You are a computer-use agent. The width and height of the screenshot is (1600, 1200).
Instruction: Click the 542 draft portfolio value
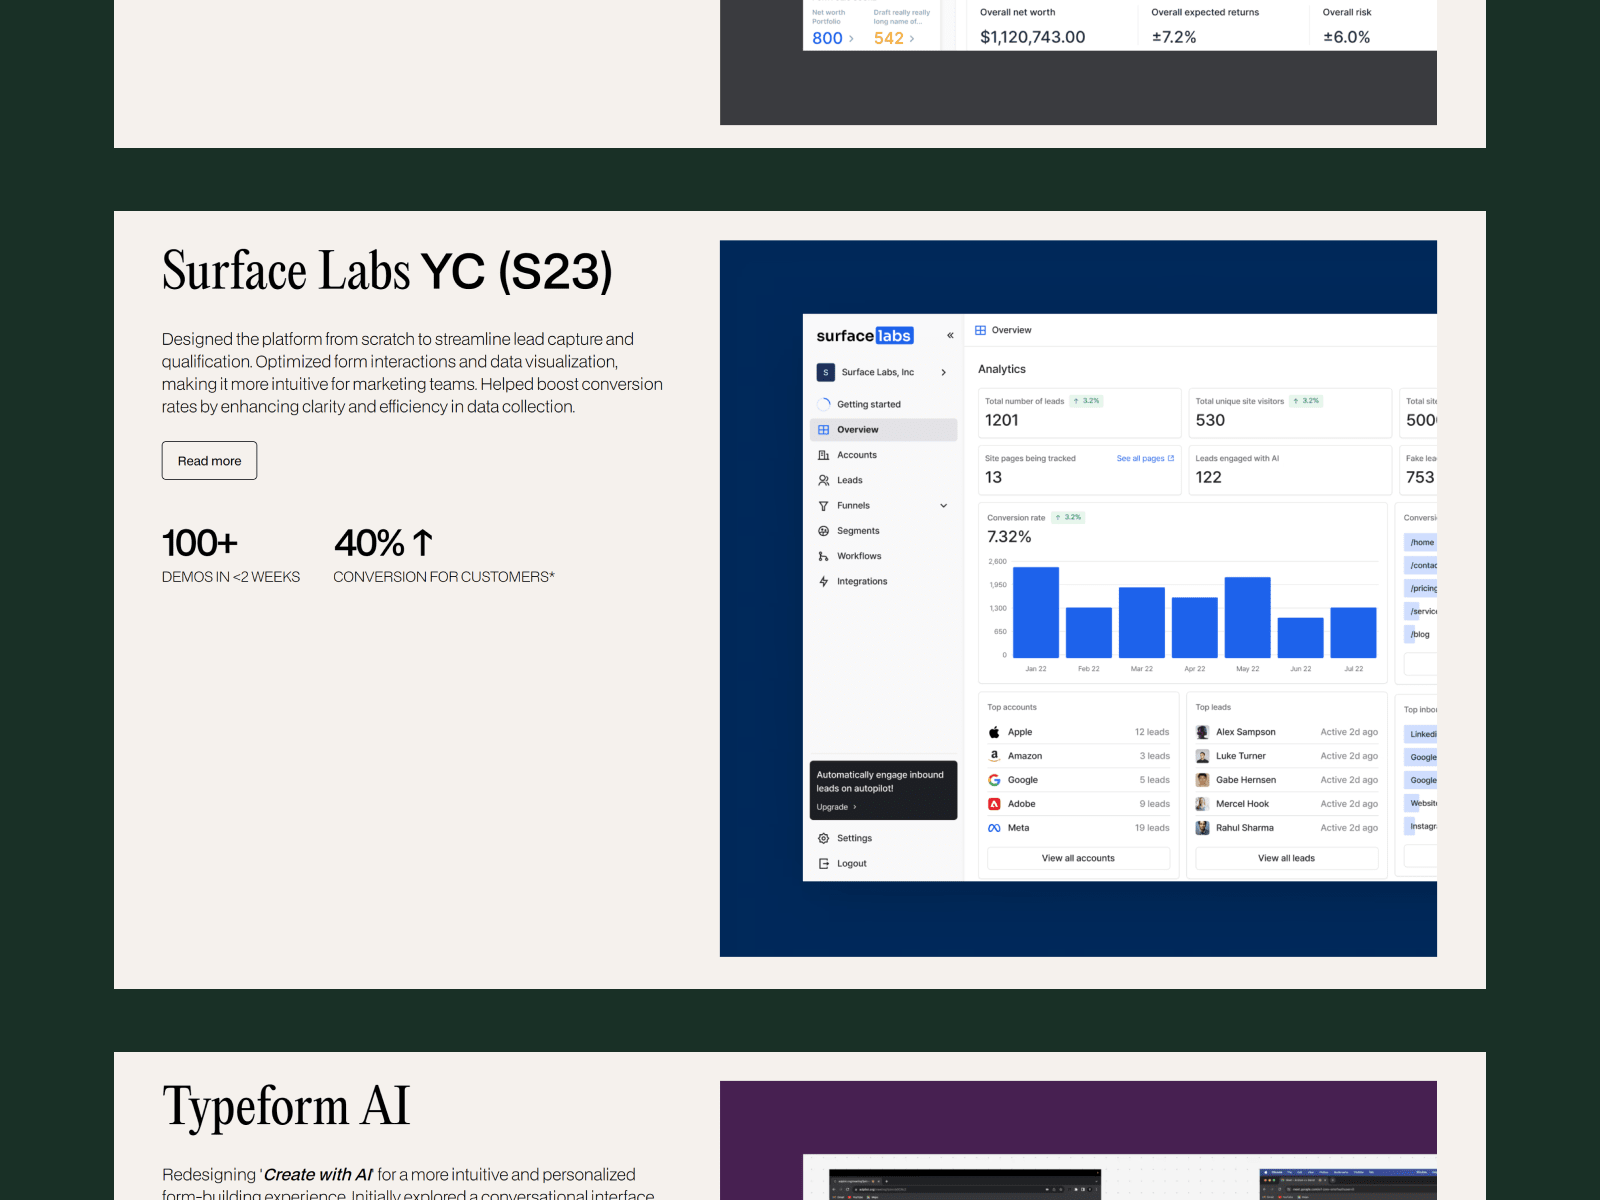(894, 38)
